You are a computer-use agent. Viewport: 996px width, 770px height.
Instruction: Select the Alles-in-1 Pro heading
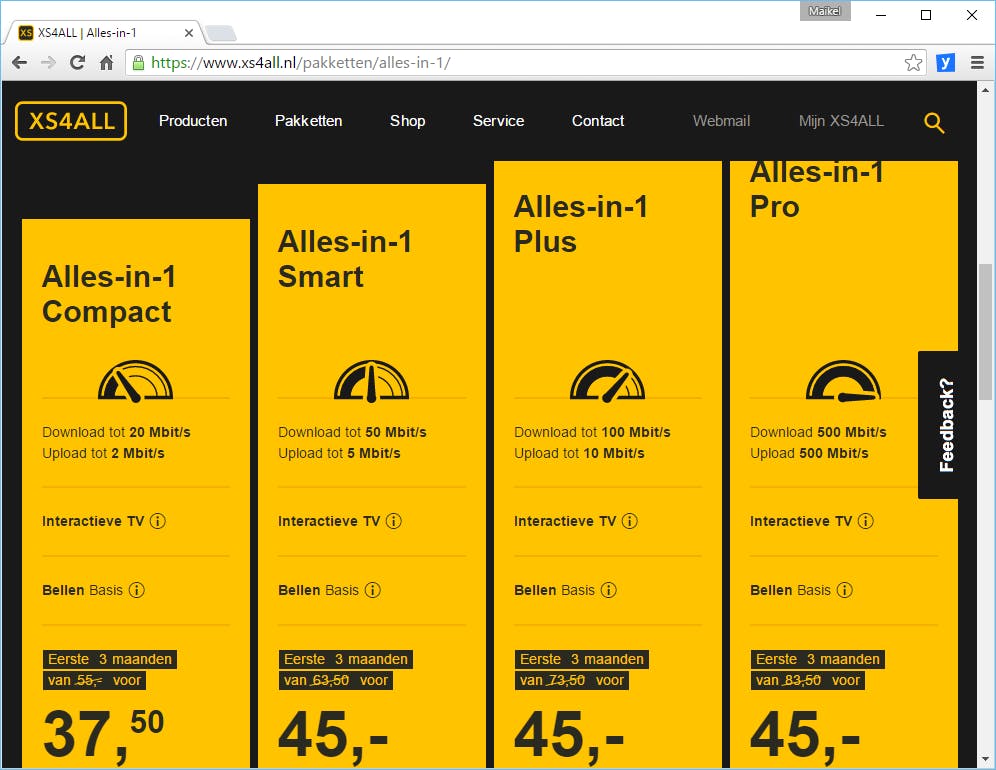[x=817, y=189]
